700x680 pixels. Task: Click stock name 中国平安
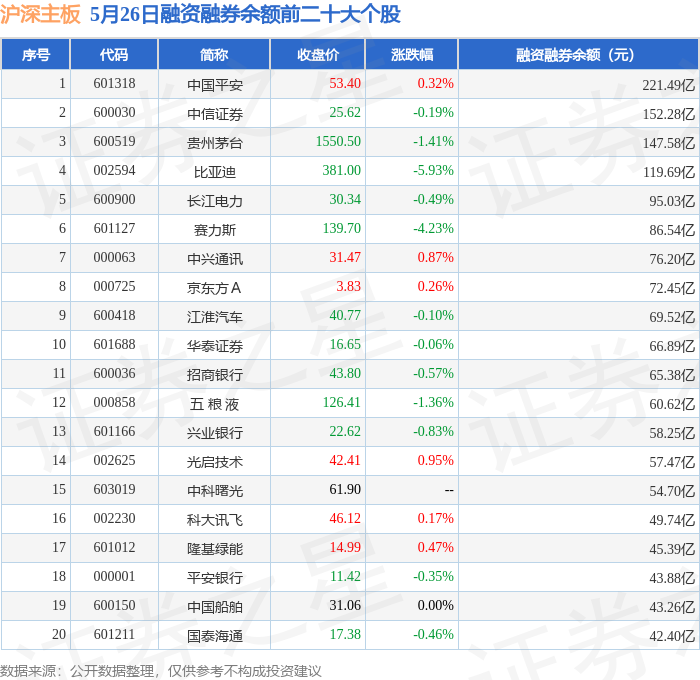[215, 85]
